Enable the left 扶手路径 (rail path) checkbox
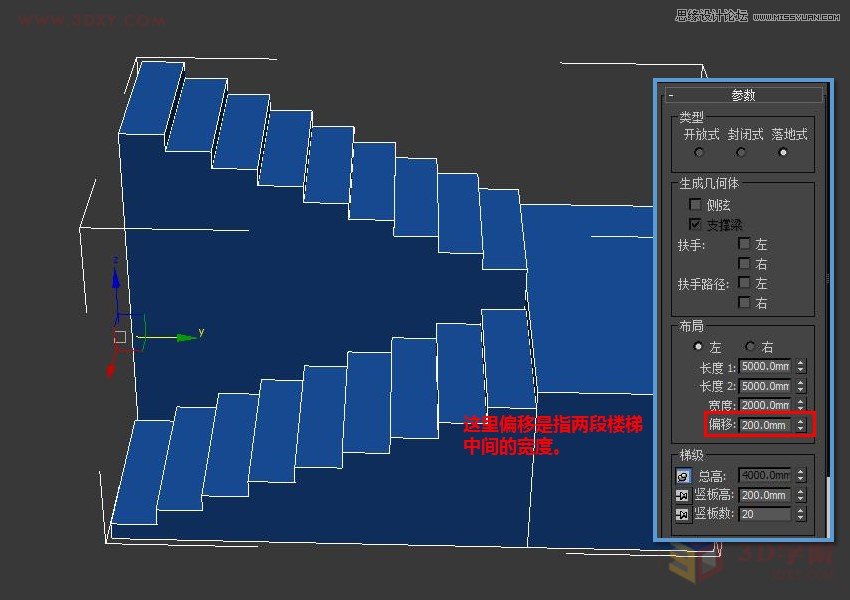The height and width of the screenshot is (600, 850). (x=744, y=284)
